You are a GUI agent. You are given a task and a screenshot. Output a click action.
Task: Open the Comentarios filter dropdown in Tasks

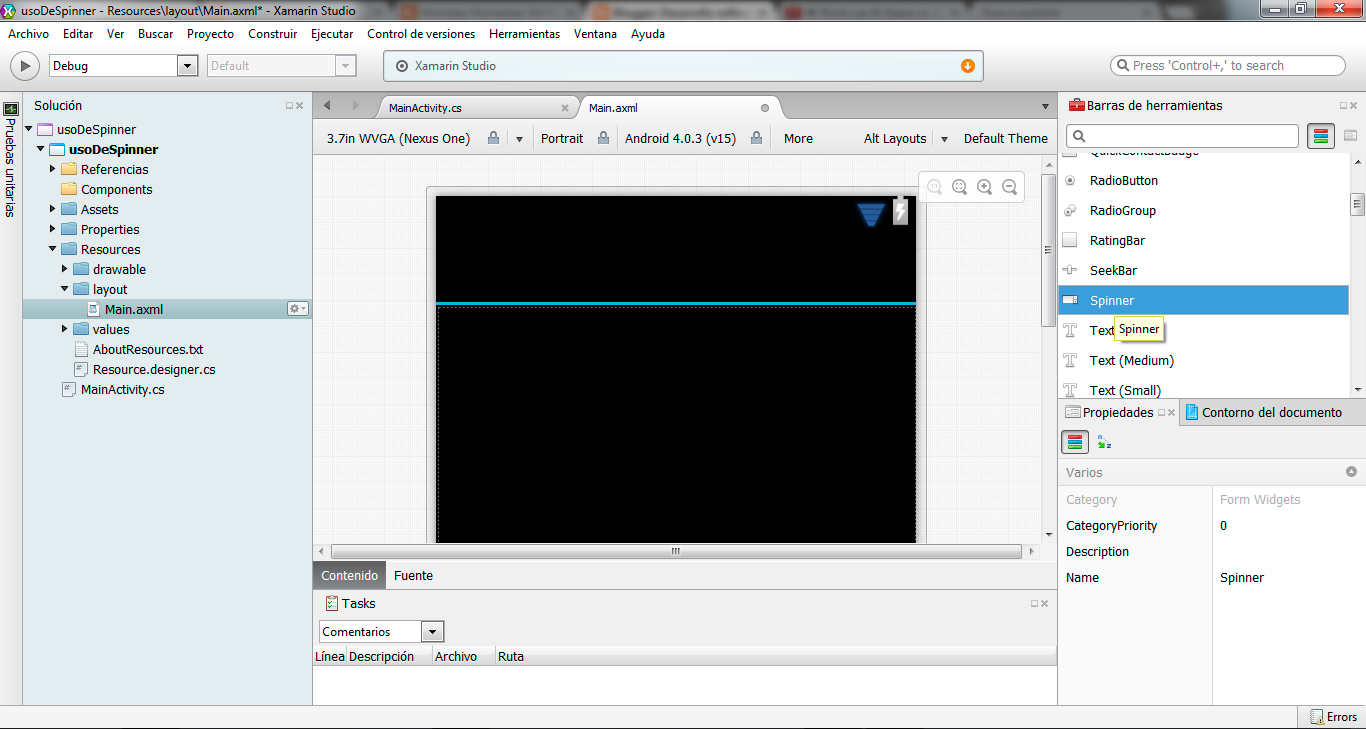pos(431,631)
